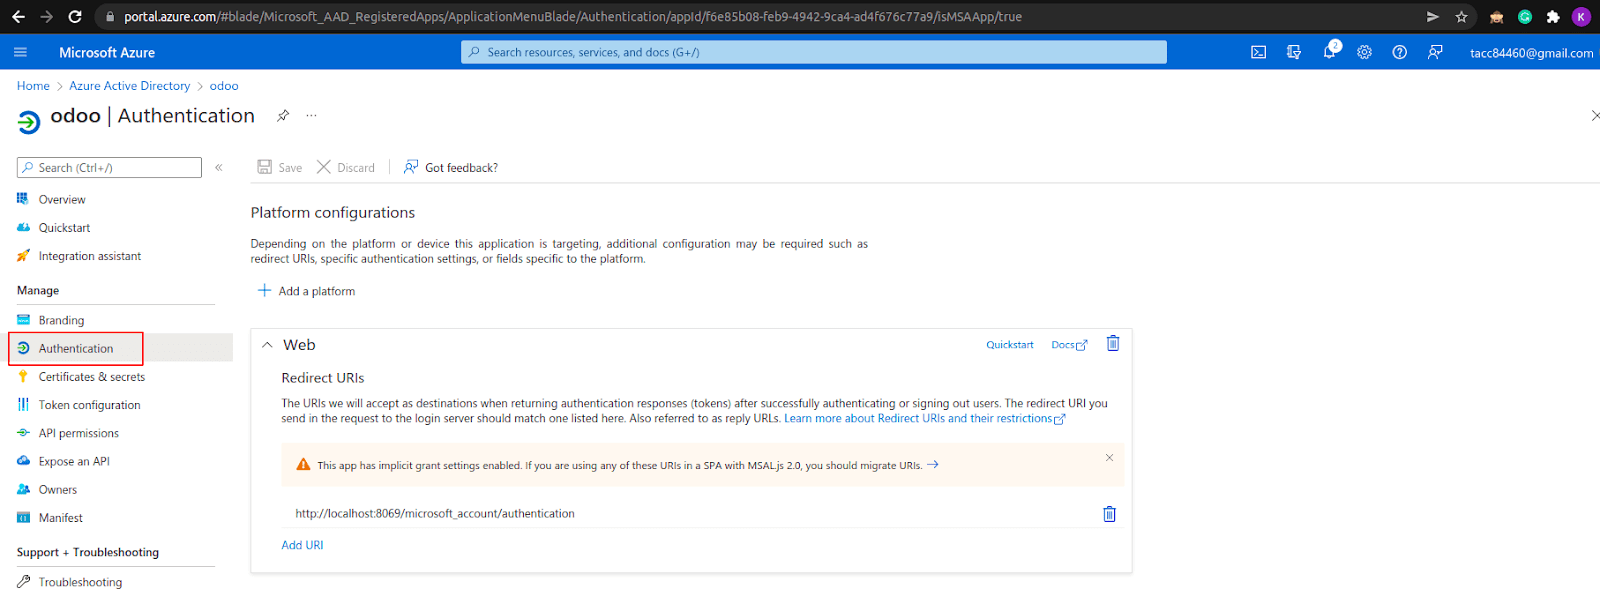Open Cloud Shell from the top bar
1600x589 pixels.
coord(1258,52)
